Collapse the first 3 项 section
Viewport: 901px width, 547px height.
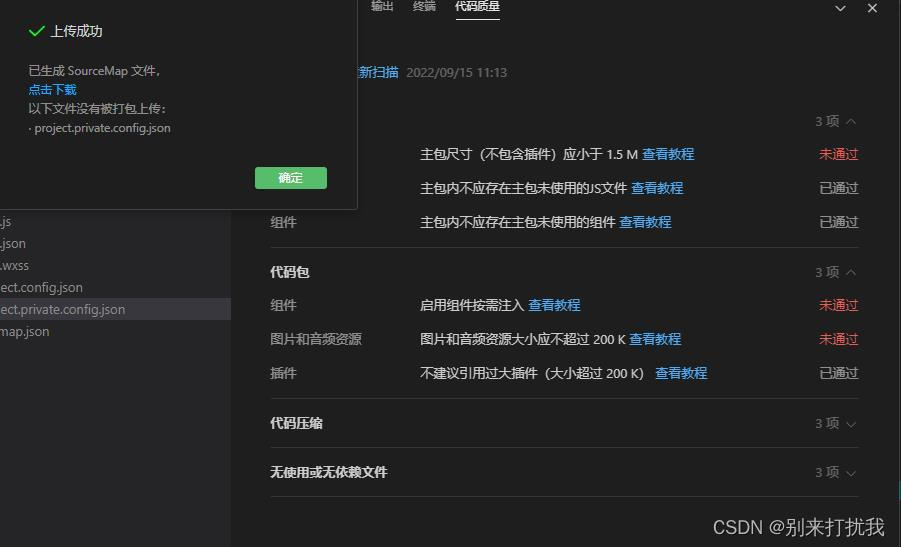tap(851, 121)
